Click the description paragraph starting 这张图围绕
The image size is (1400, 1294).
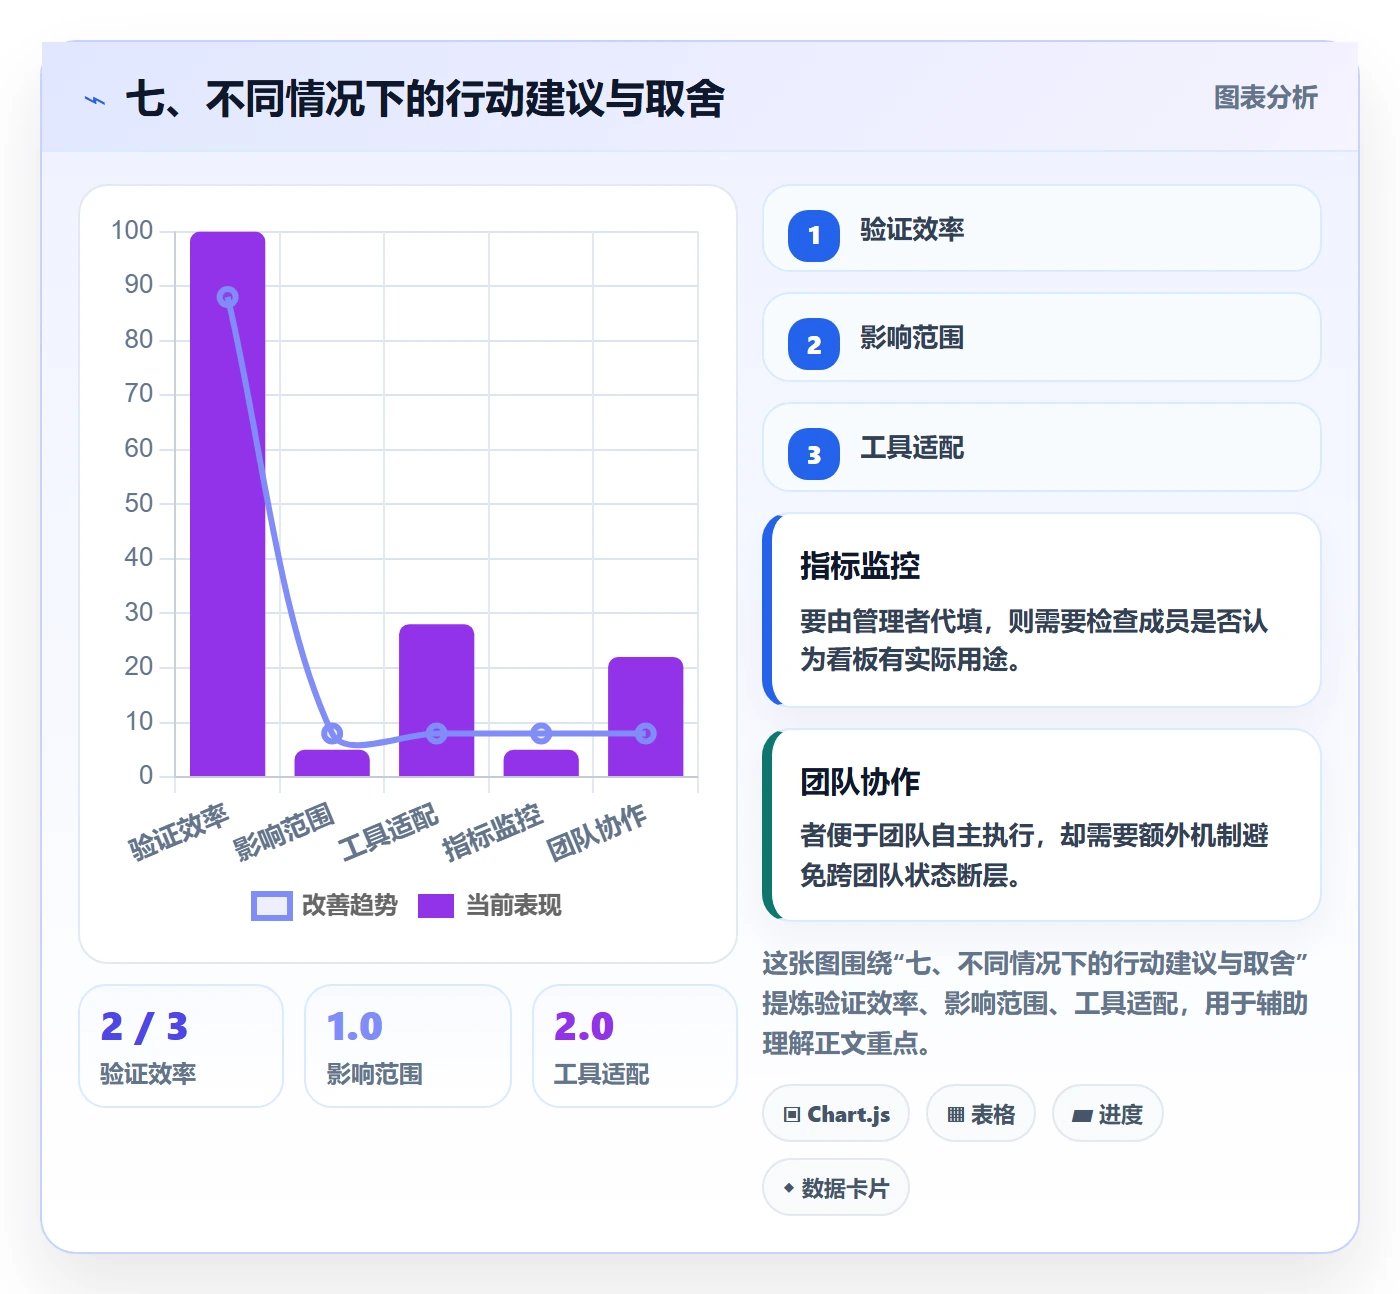coord(1036,1003)
